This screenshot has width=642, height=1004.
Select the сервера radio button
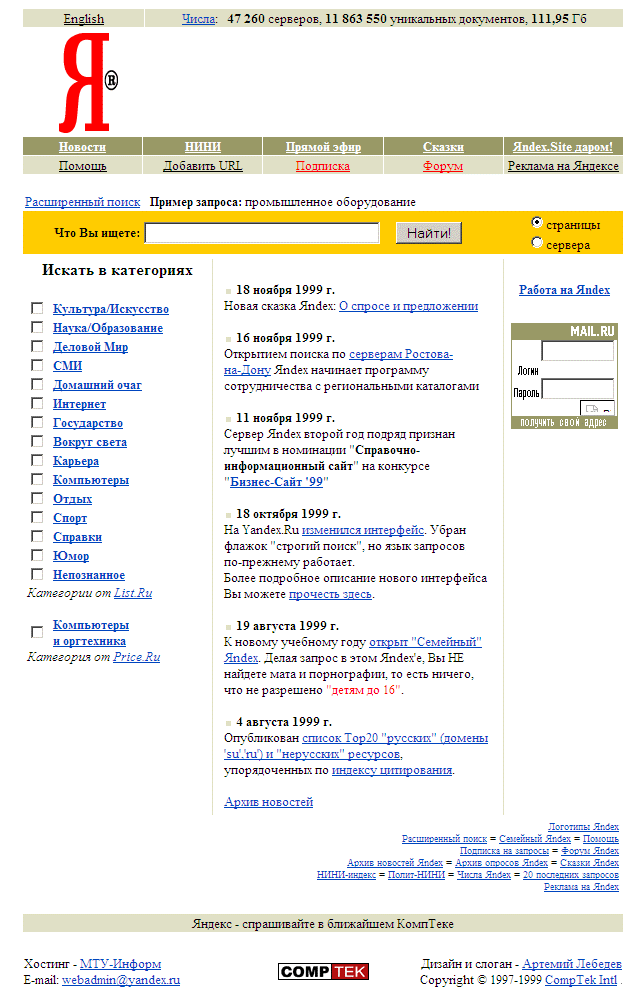(537, 243)
